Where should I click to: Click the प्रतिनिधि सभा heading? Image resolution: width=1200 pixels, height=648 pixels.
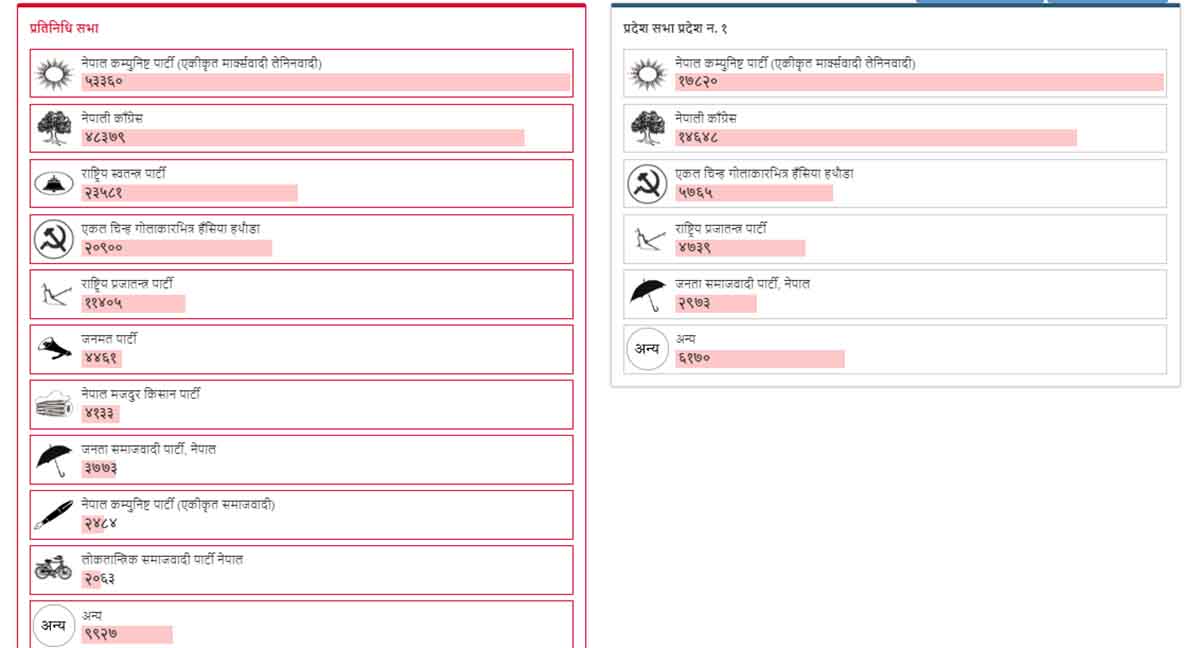[x=65, y=28]
